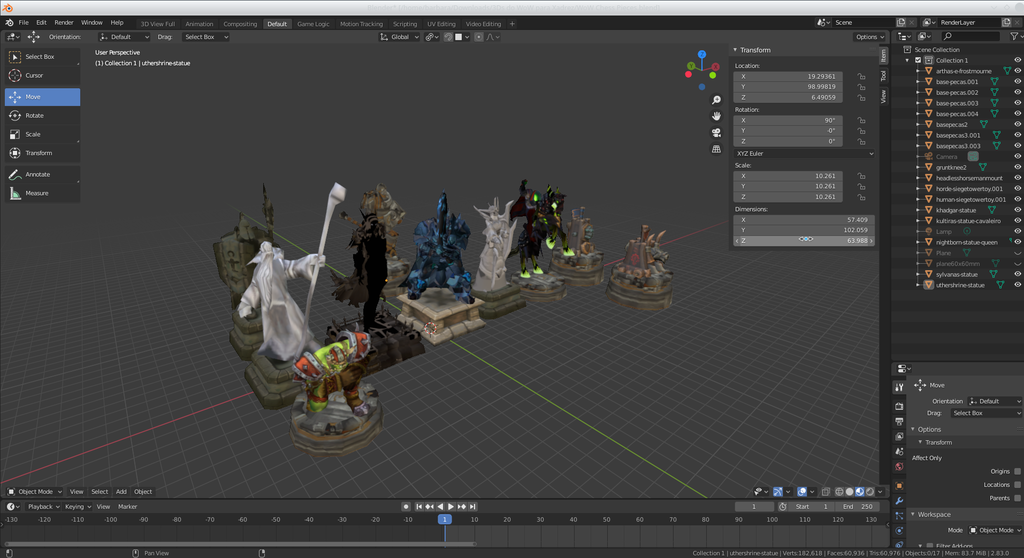The width and height of the screenshot is (1024, 558).
Task: Open the World properties globe icon
Action: click(899, 467)
